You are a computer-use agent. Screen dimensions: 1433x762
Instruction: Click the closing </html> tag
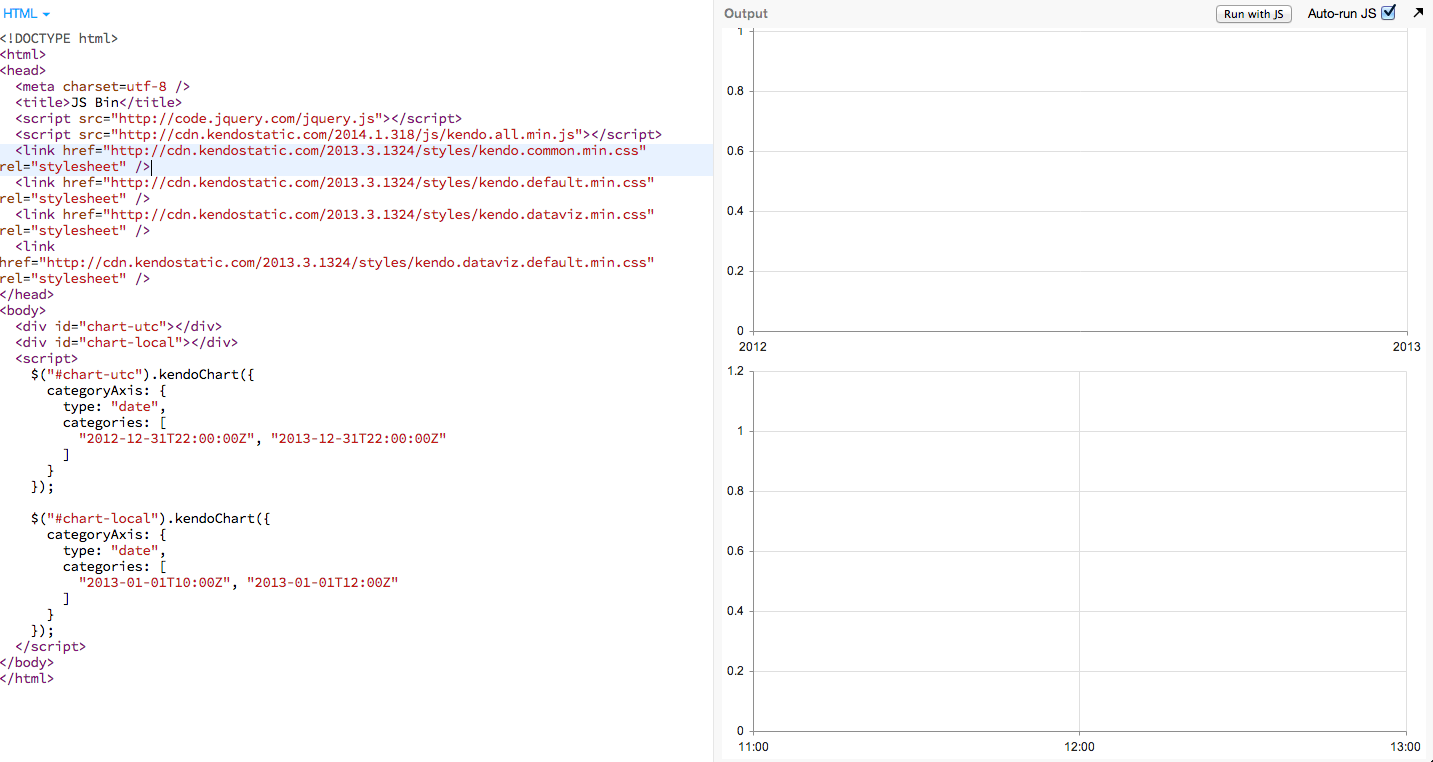27,678
